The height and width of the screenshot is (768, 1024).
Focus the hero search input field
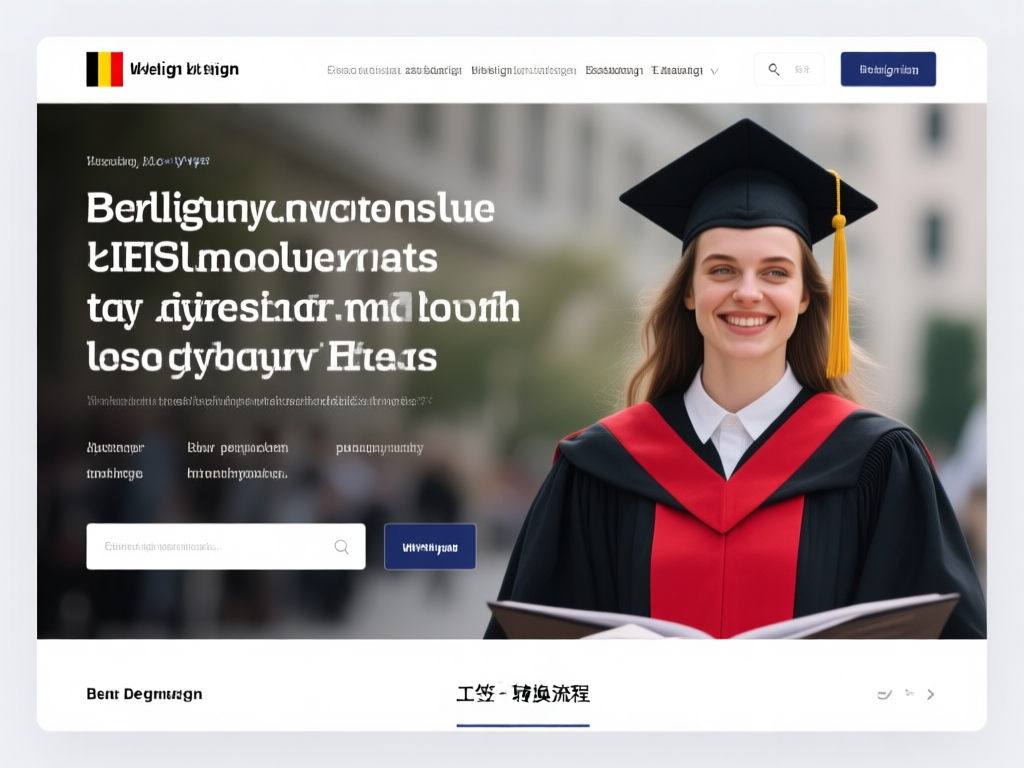(226, 547)
